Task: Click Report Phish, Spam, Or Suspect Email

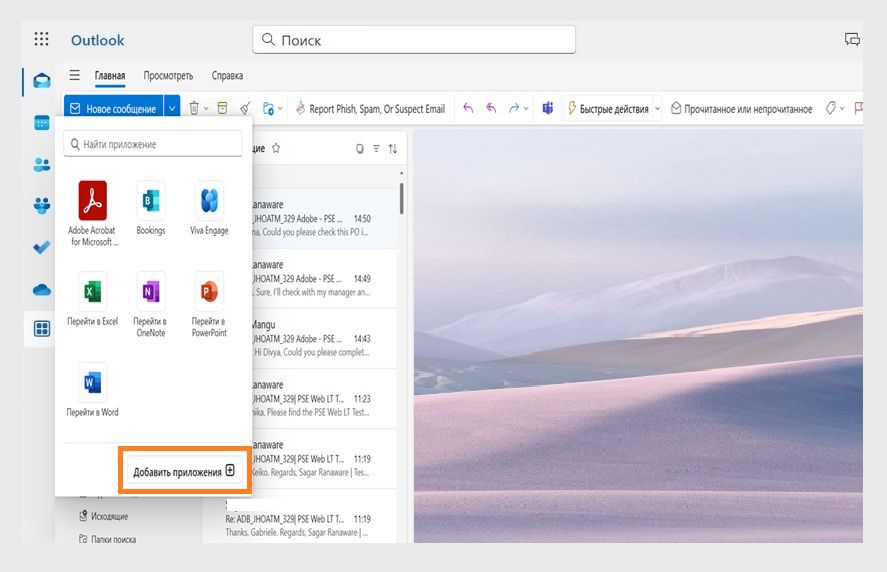Action: pos(370,109)
